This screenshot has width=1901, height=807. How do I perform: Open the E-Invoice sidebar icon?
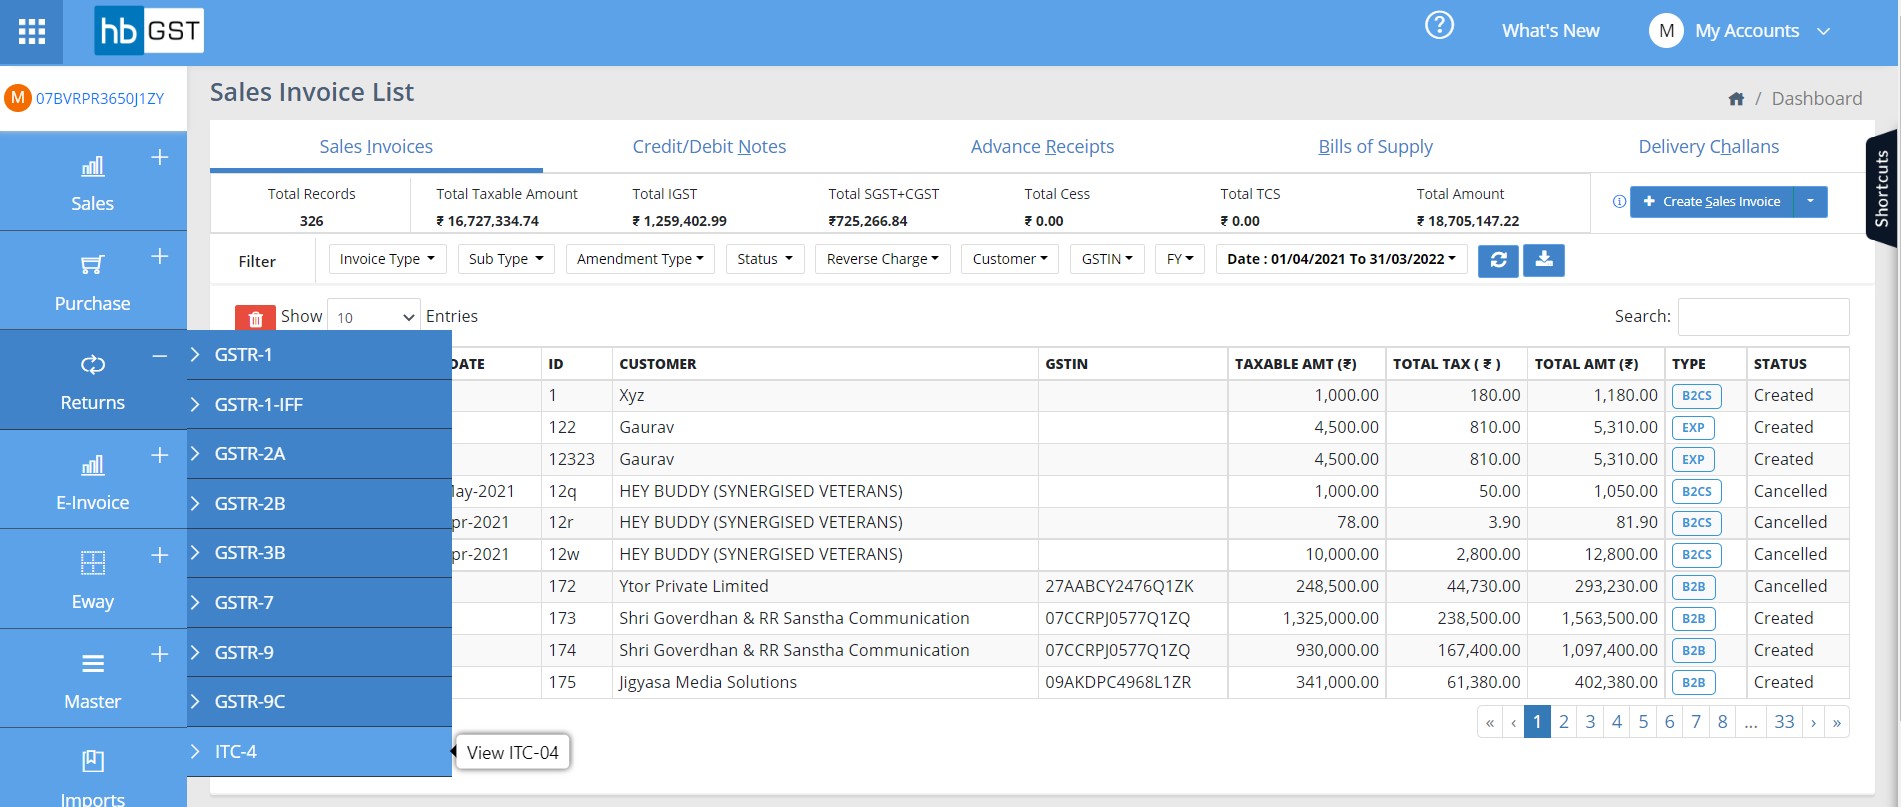(92, 465)
